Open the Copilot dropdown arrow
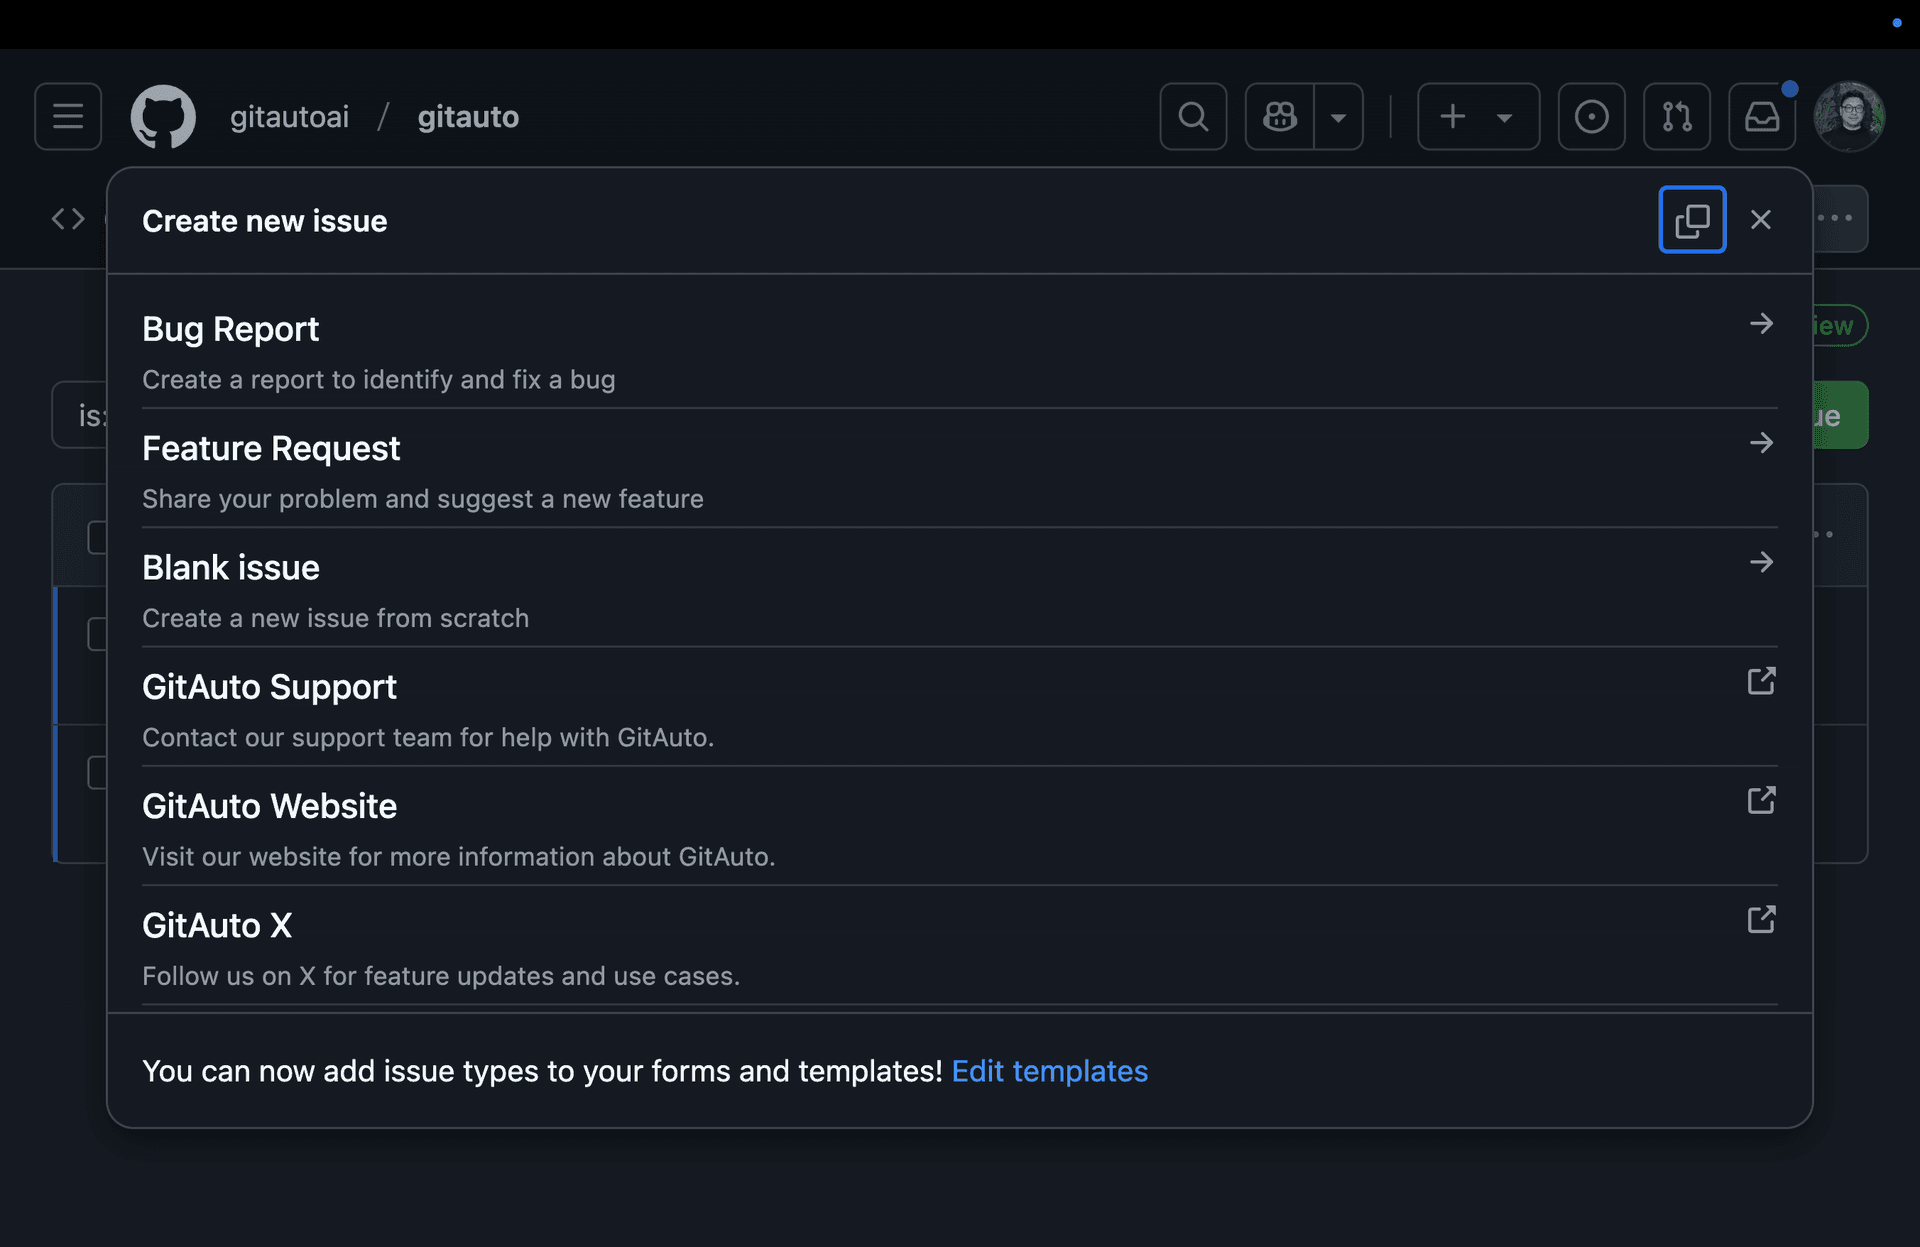 1340,116
